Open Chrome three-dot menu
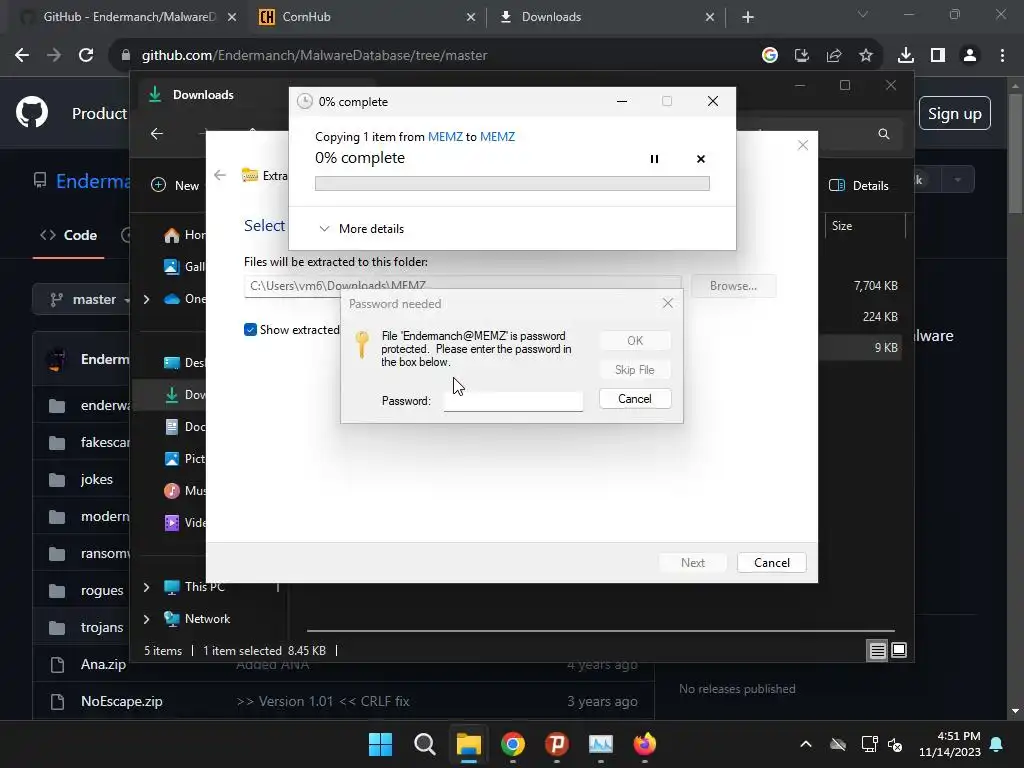The image size is (1024, 768). tap(1002, 56)
